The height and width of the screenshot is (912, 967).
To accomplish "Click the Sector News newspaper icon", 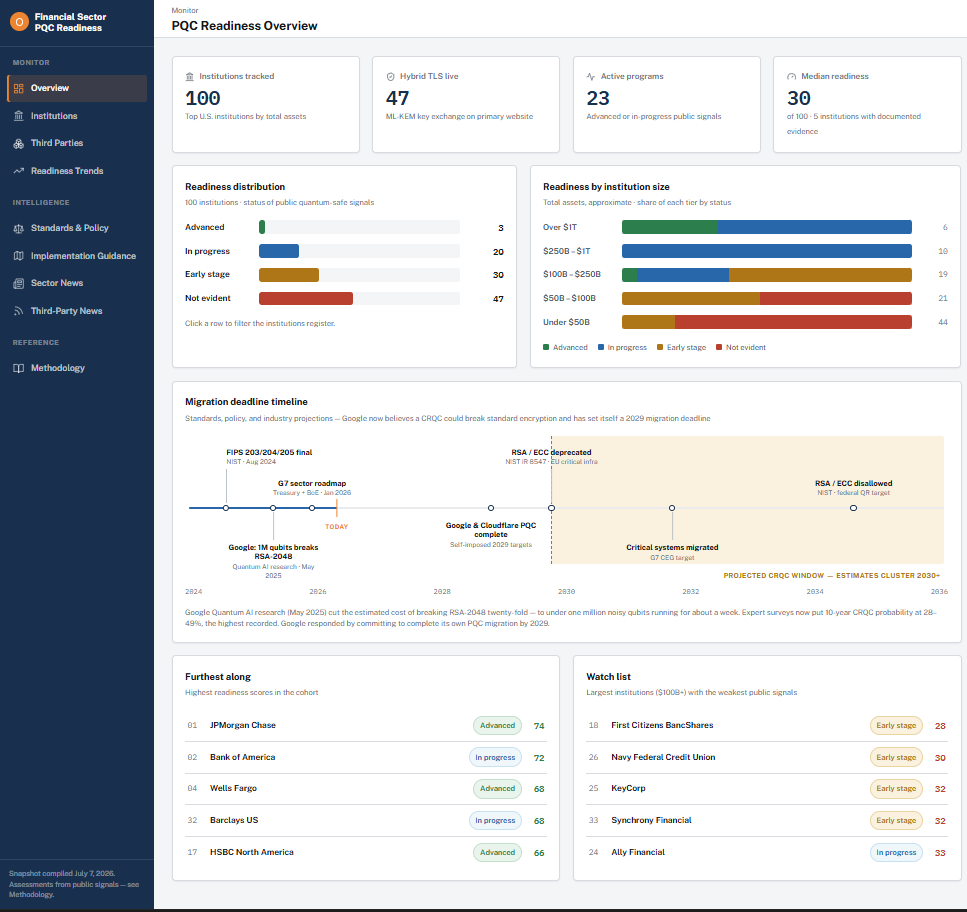I will tap(19, 283).
